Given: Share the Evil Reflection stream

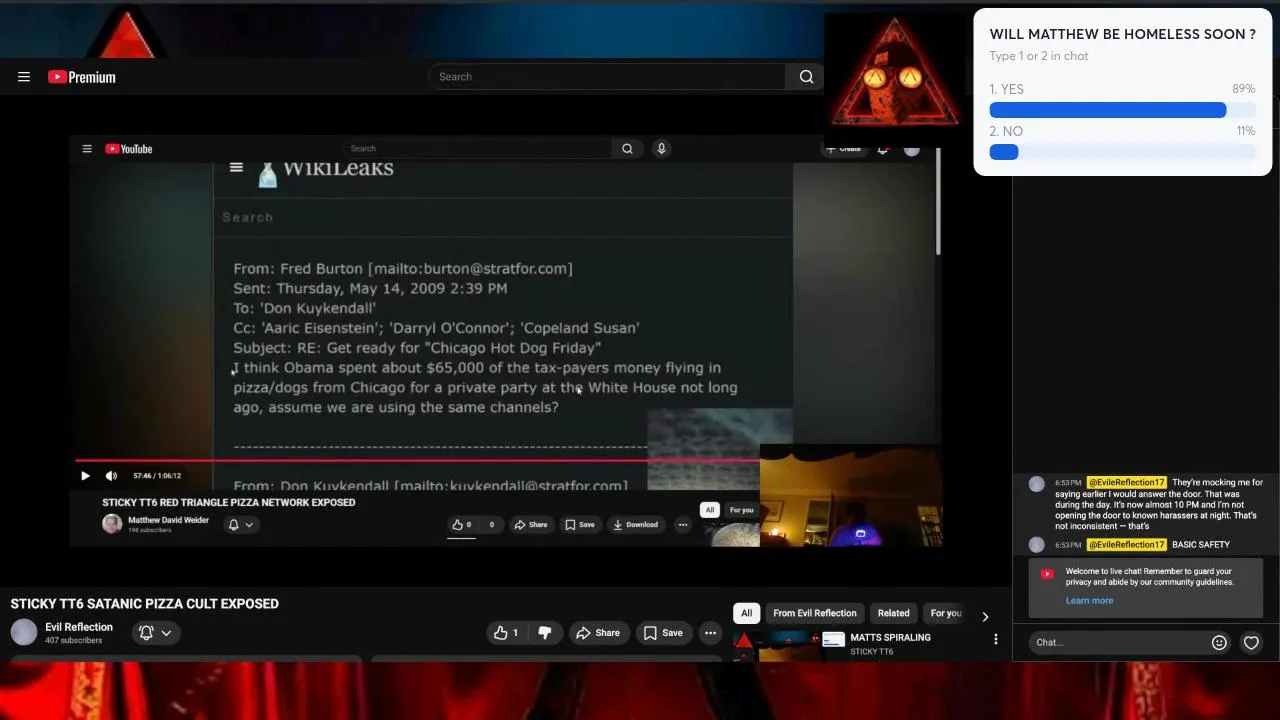Looking at the screenshot, I should coord(597,633).
